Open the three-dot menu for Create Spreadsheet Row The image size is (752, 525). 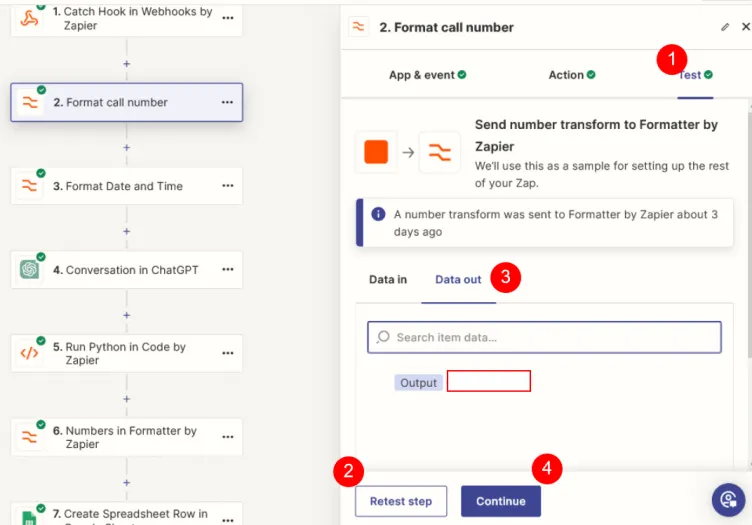(228, 520)
